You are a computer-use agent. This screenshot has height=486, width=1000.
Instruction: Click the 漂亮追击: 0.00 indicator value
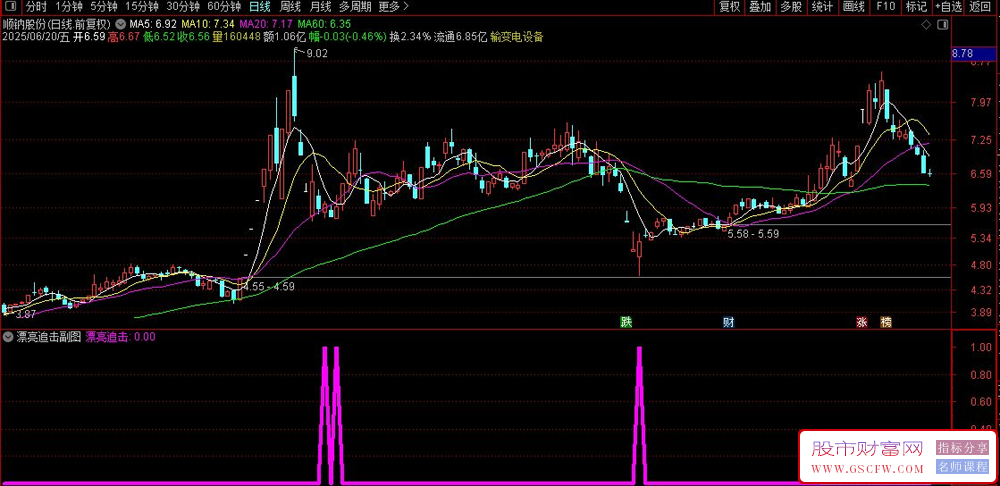pos(121,337)
